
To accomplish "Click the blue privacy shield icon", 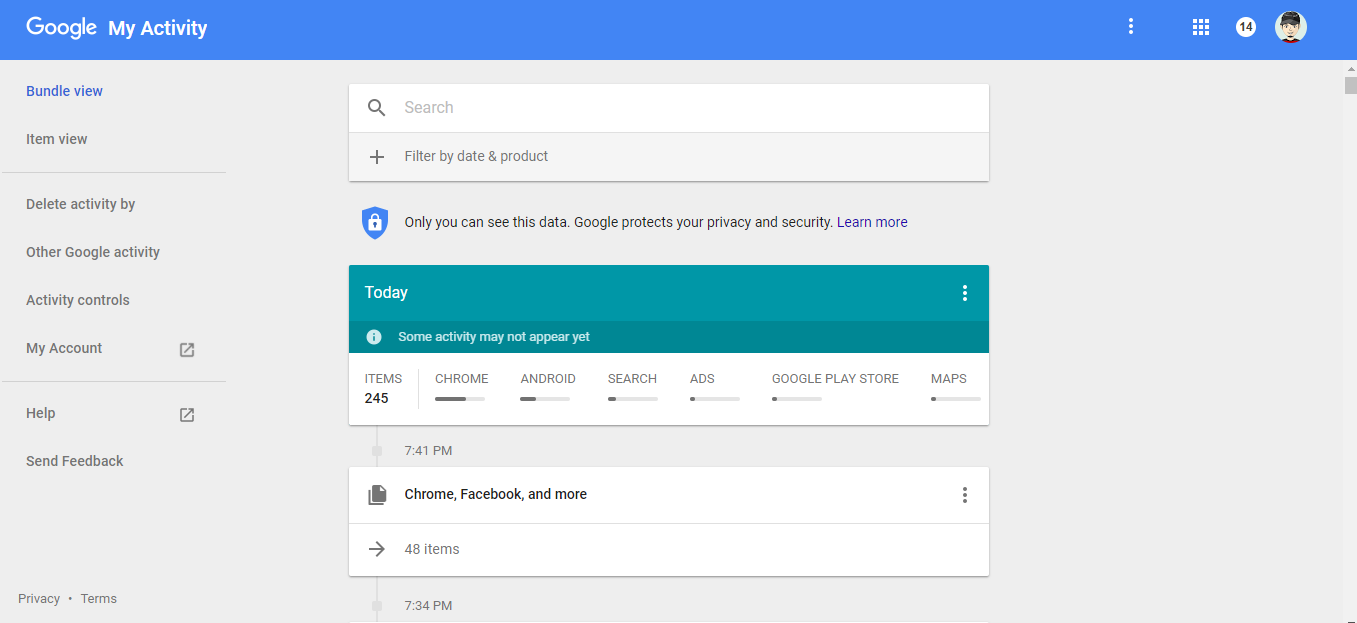I will pyautogui.click(x=375, y=222).
